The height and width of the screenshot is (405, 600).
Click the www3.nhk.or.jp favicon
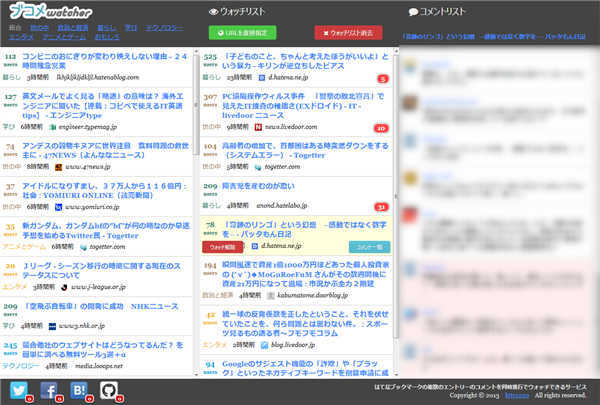[x=52, y=326]
